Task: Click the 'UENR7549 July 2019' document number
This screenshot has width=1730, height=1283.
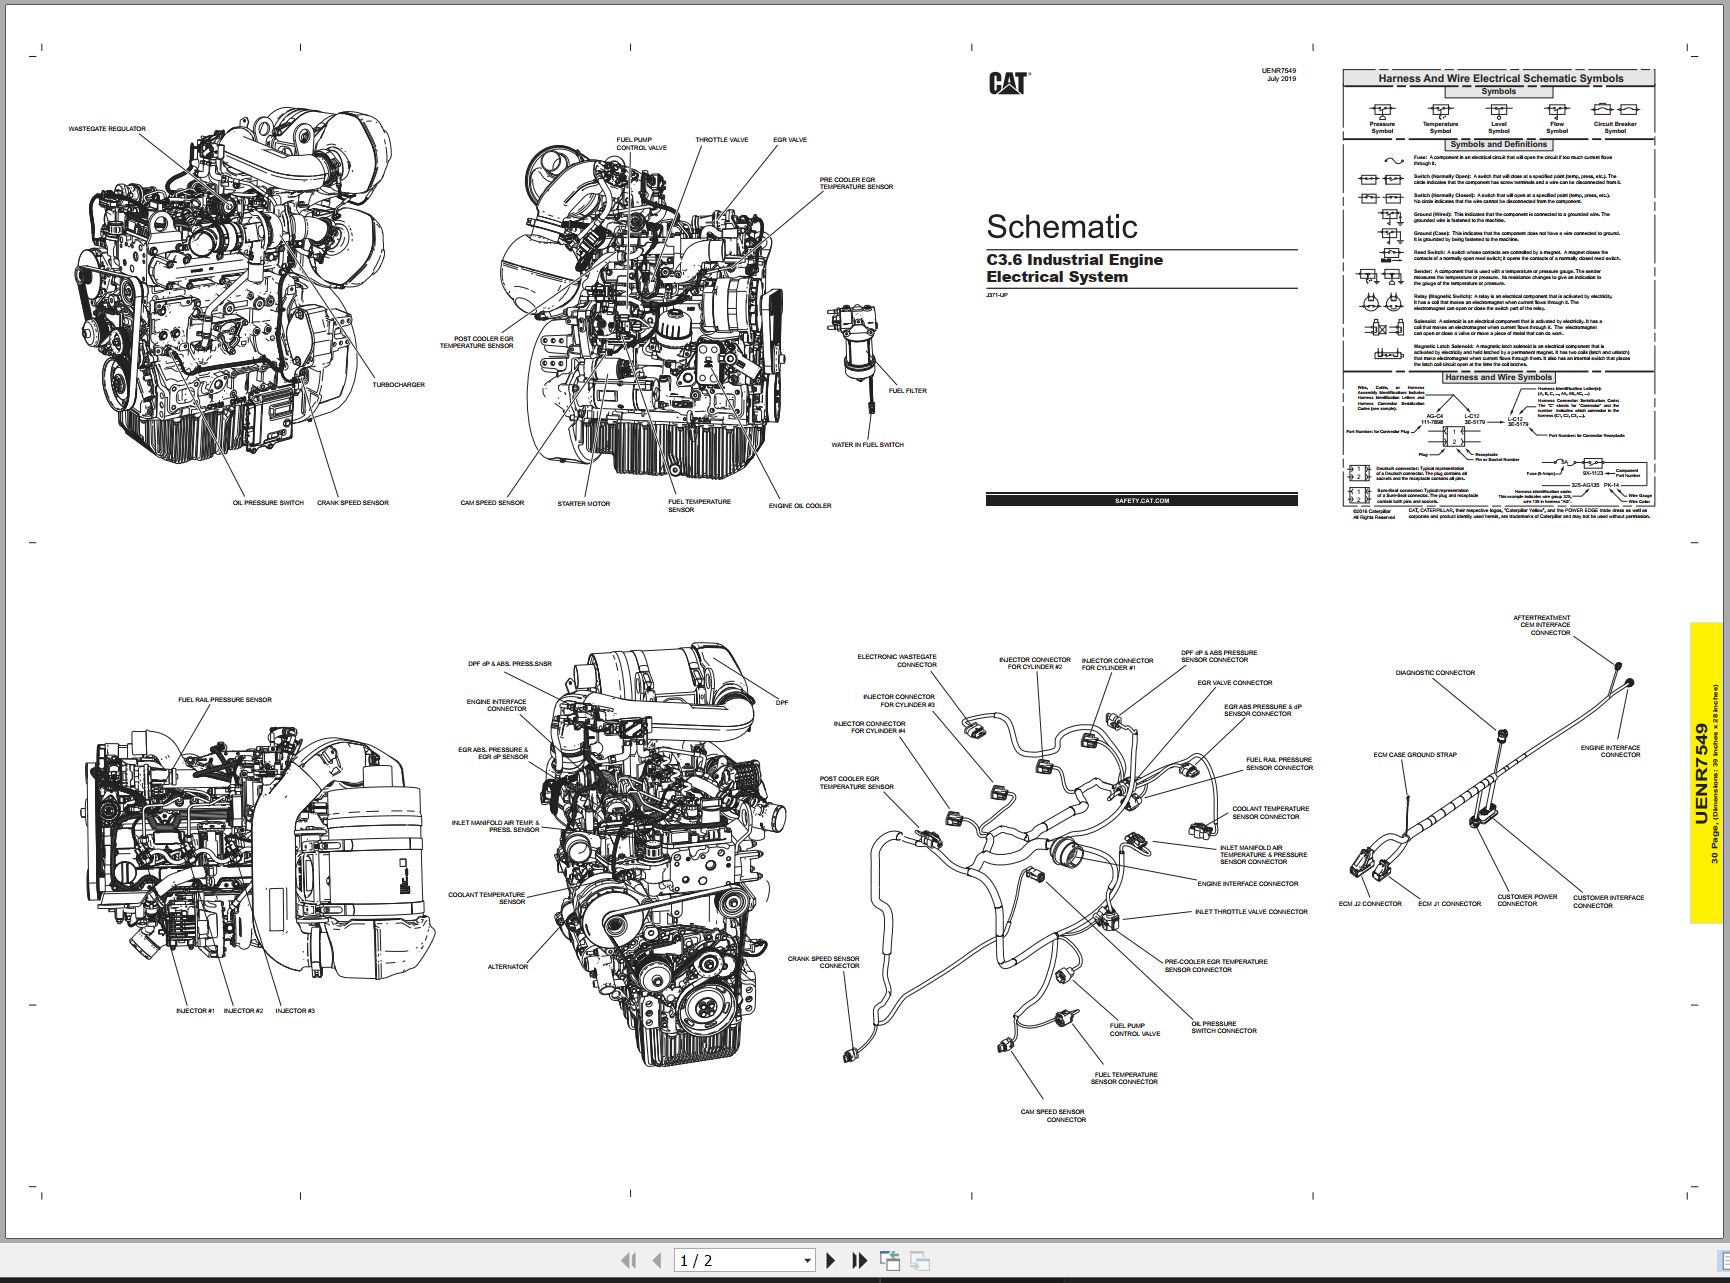Action: point(1279,74)
